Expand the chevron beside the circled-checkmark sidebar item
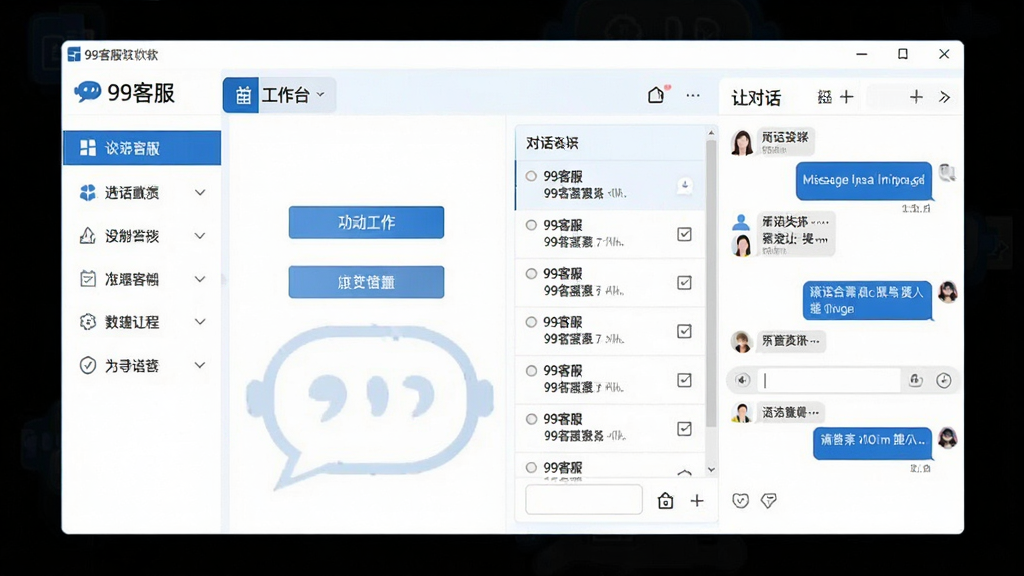1024x576 pixels. 200,365
